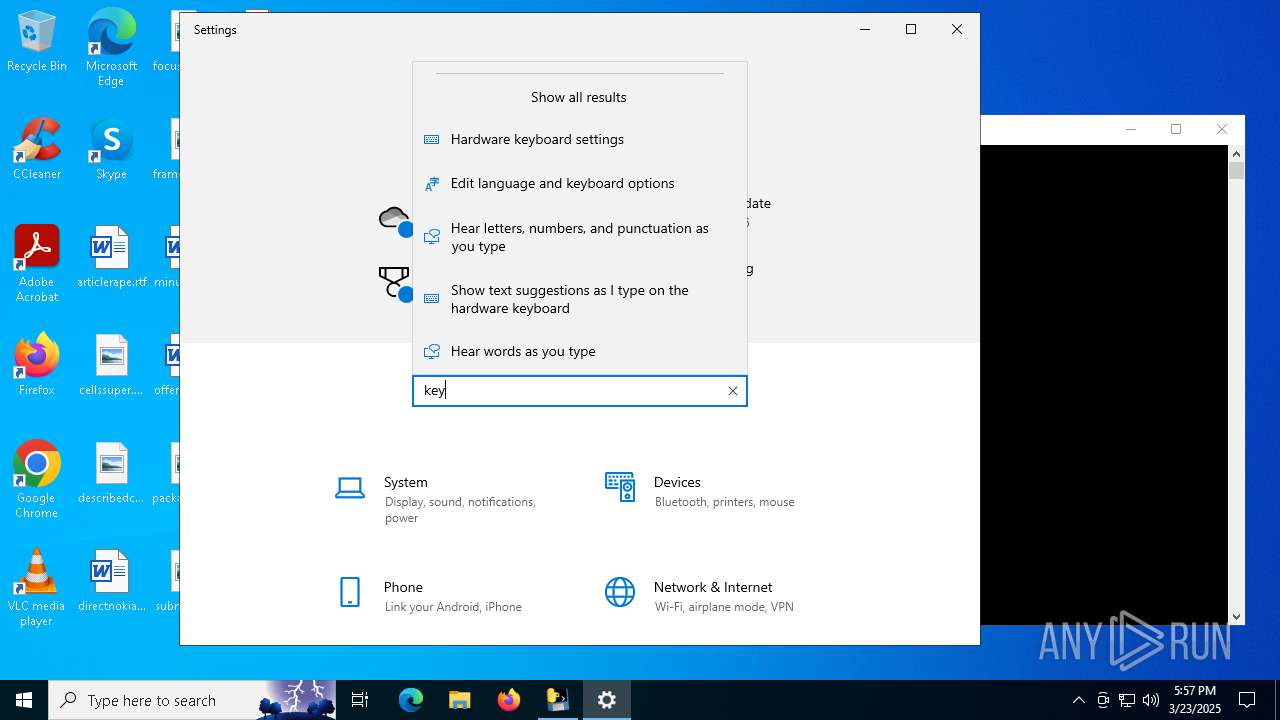Open network status tray icon

point(1127,700)
